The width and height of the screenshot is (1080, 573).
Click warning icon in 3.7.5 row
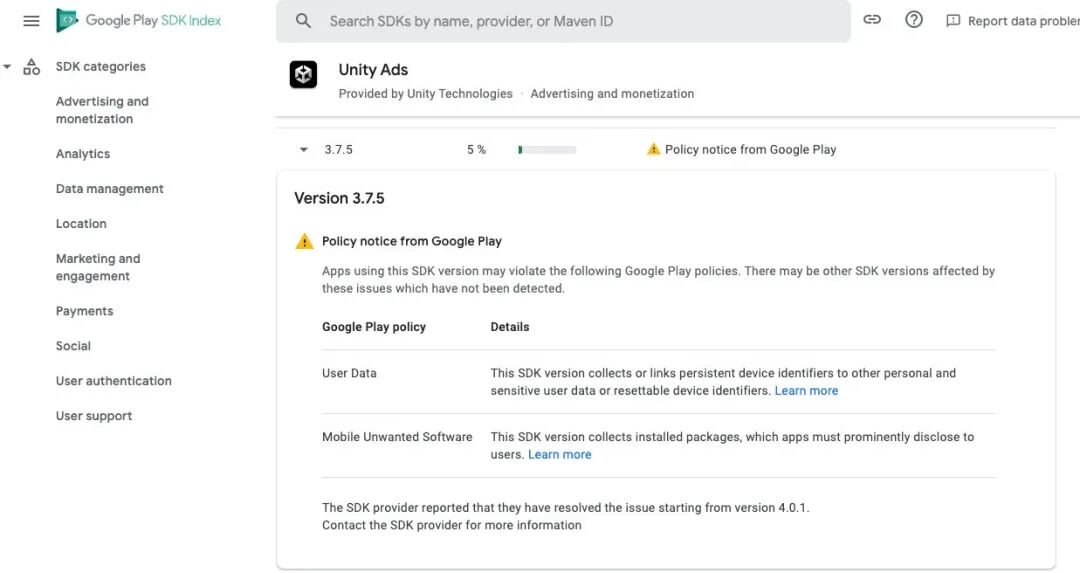[653, 149]
